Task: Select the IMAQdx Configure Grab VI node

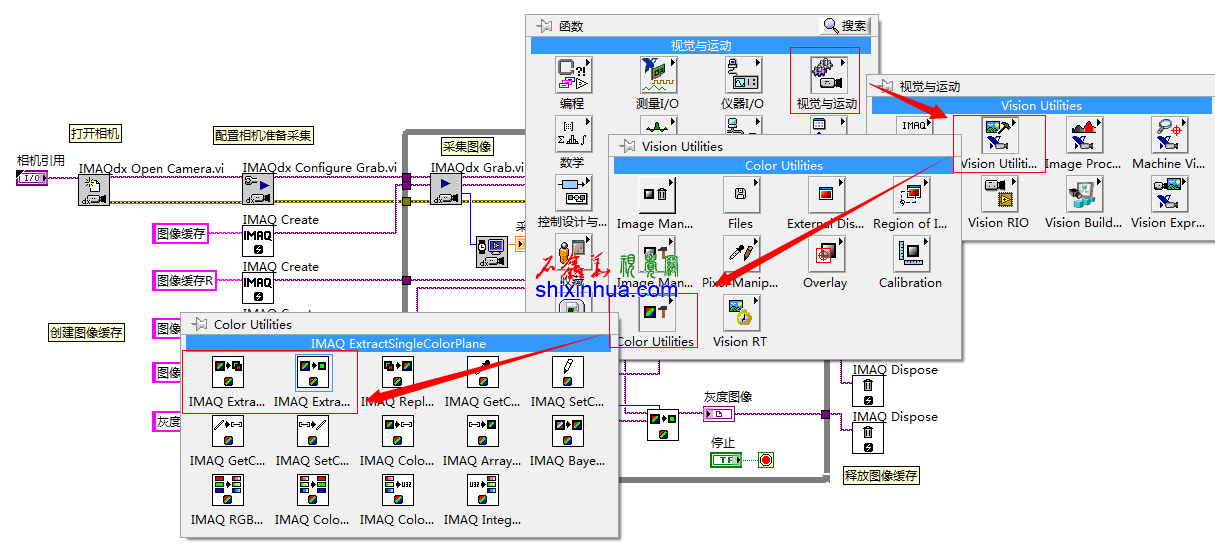Action: tap(258, 189)
